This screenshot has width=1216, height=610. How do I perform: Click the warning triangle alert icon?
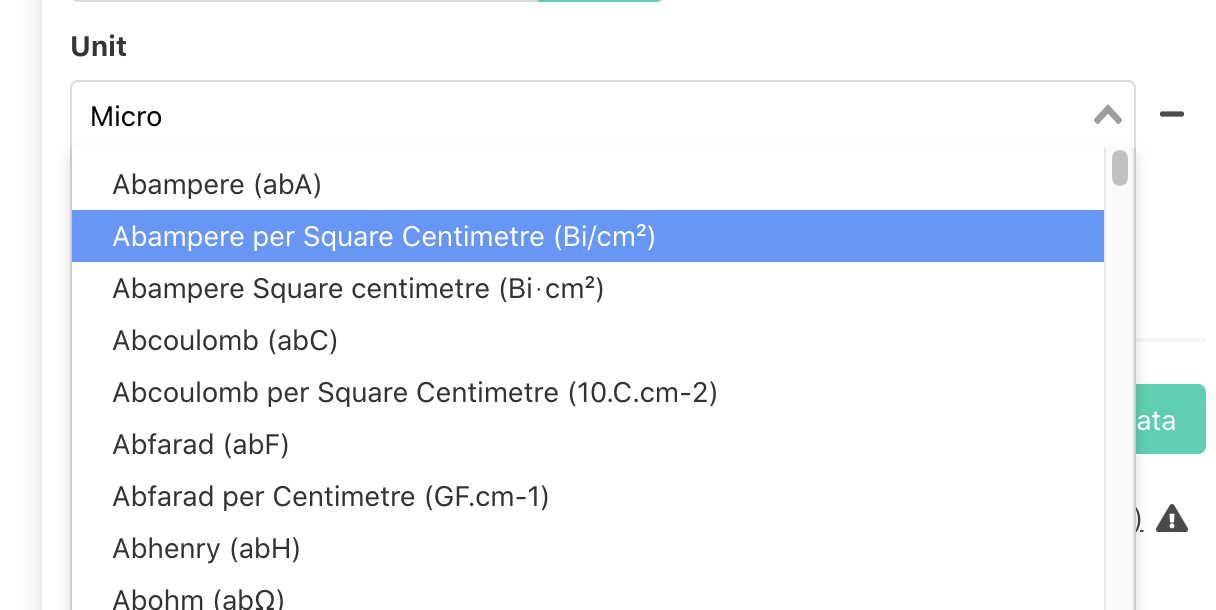(1173, 518)
